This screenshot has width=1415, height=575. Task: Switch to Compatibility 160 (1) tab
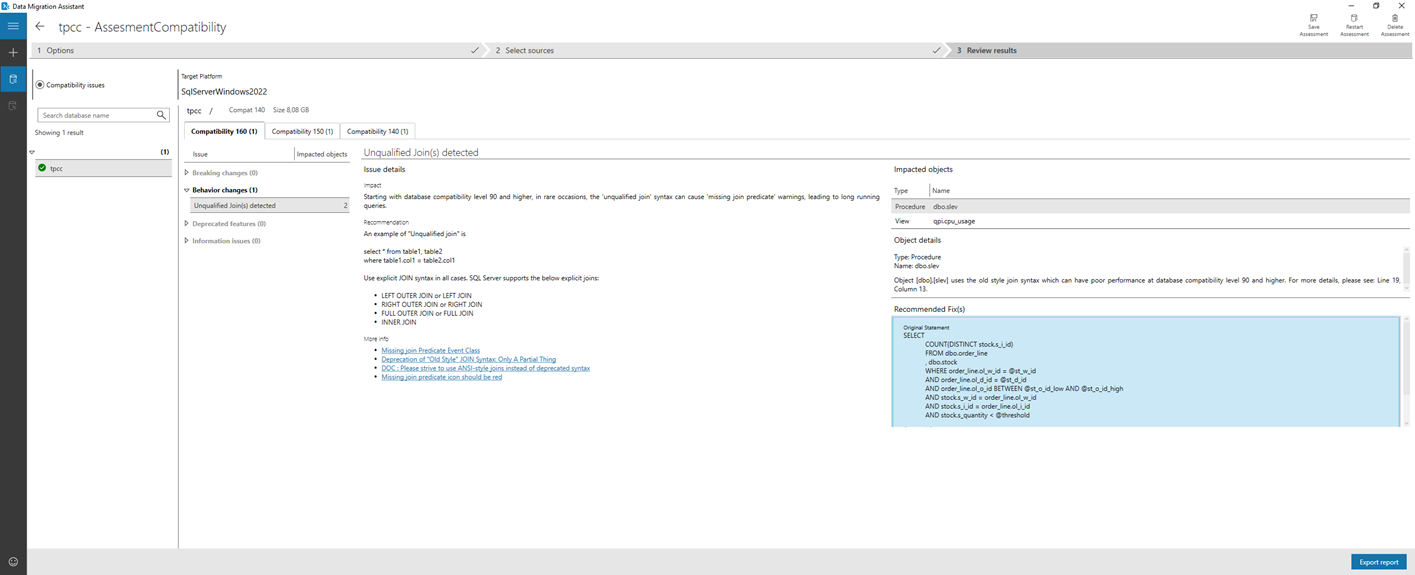(x=224, y=131)
